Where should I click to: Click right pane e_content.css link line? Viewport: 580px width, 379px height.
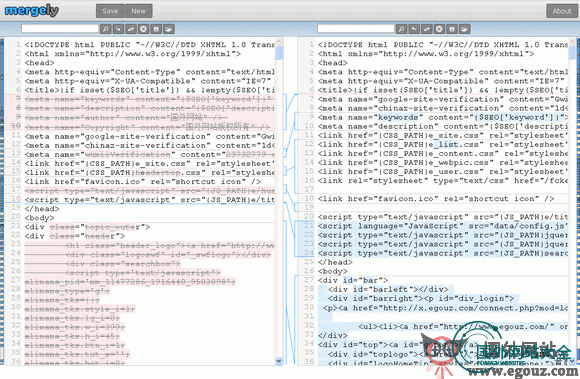(x=443, y=153)
